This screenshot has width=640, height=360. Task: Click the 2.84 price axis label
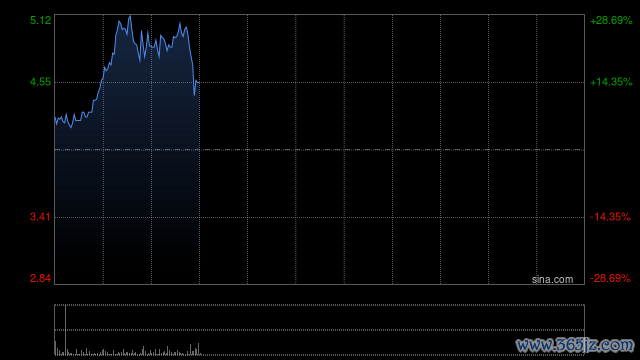click(40, 278)
